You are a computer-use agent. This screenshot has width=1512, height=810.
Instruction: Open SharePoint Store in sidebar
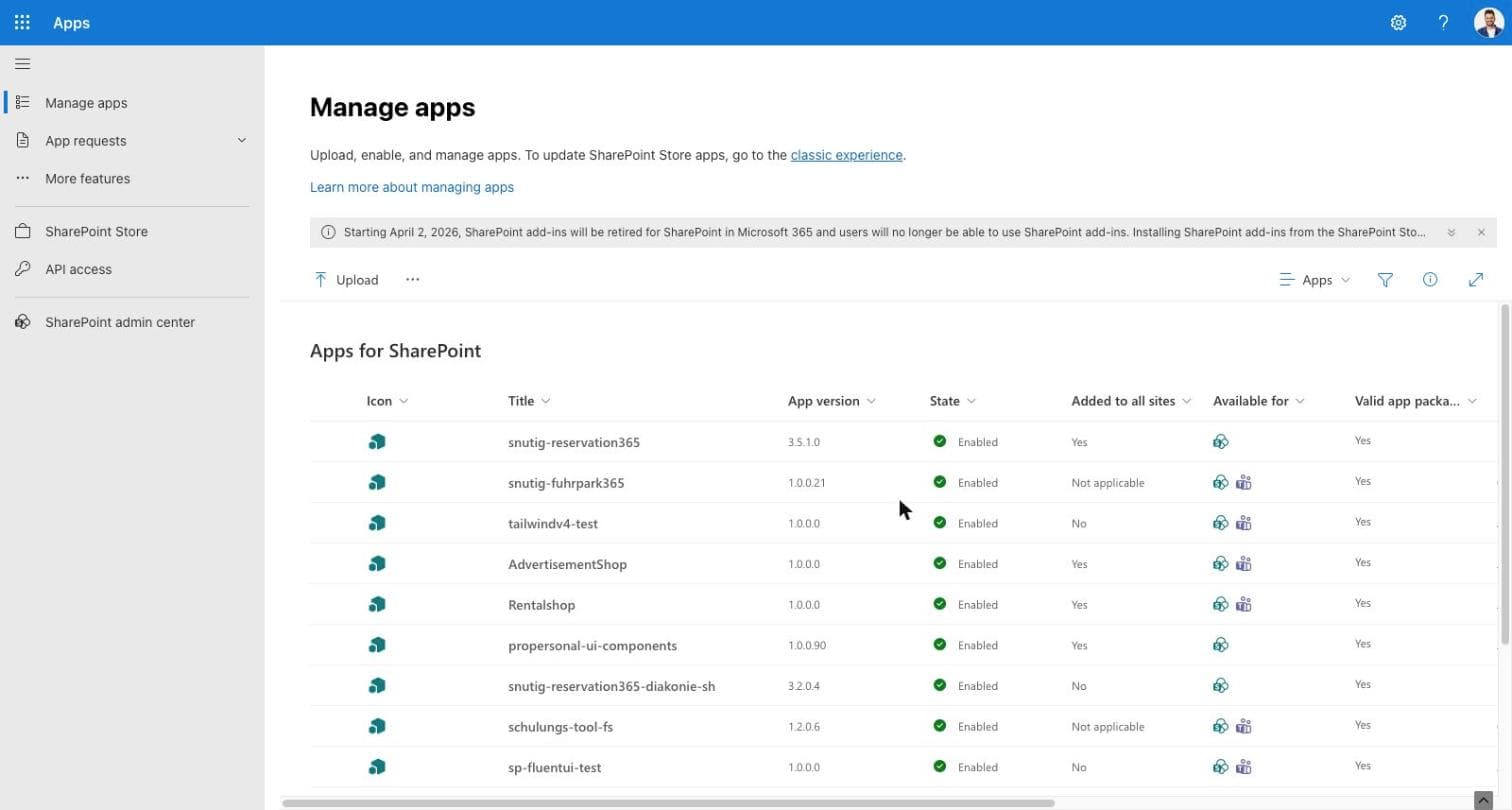[96, 232]
